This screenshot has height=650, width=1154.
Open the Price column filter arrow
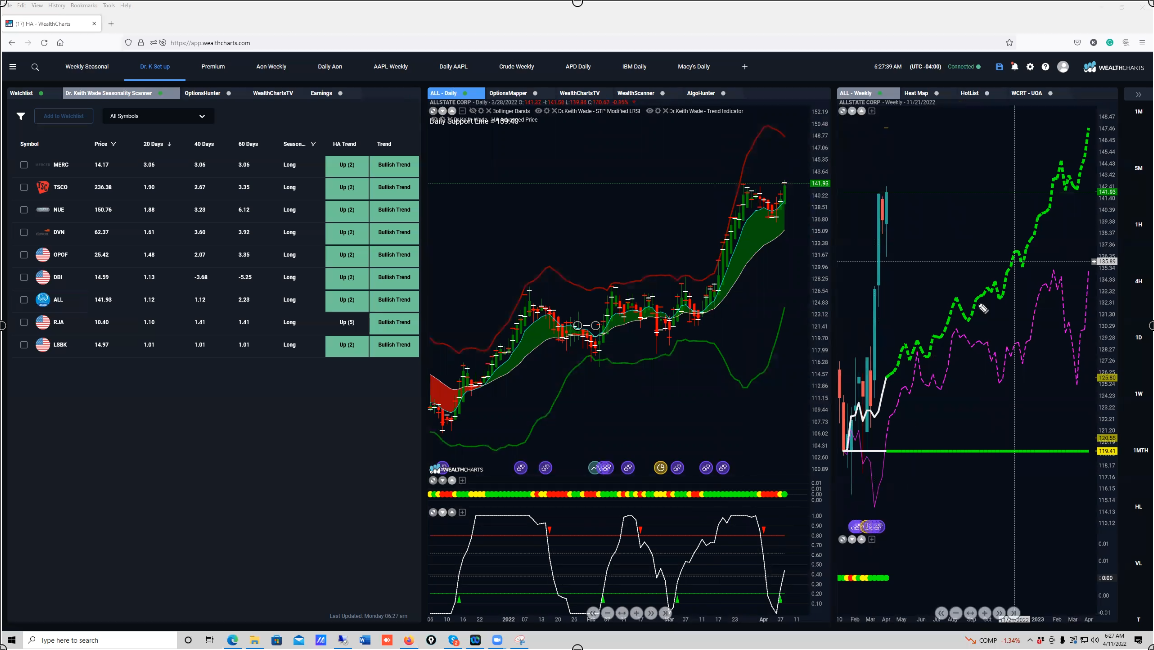(x=113, y=144)
